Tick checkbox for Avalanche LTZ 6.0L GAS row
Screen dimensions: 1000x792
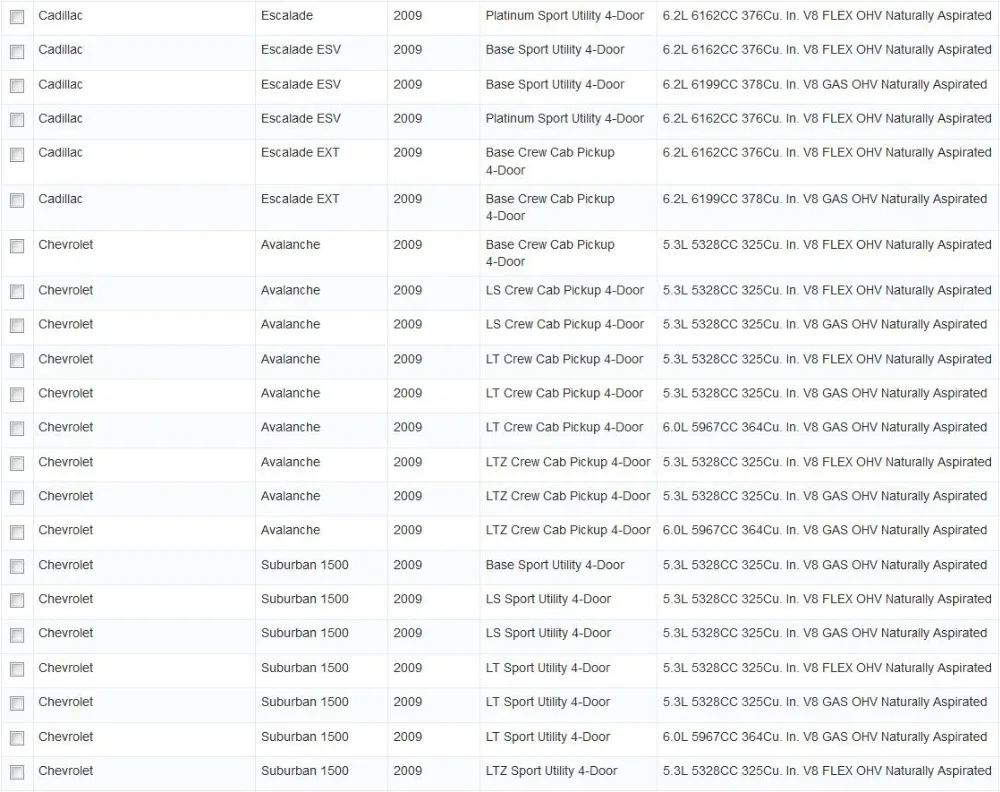[x=17, y=532]
